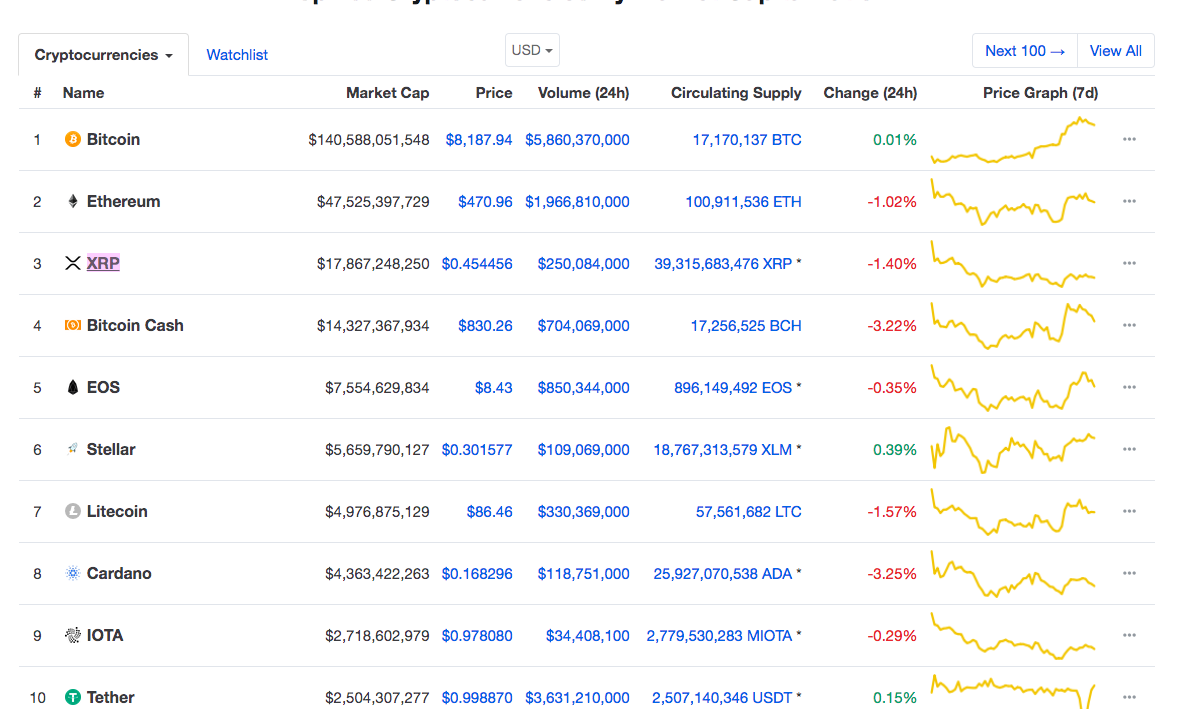Viewport: 1191px width, 709px height.
Task: Click the Stellar rocket logo icon
Action: pyautogui.click(x=73, y=449)
